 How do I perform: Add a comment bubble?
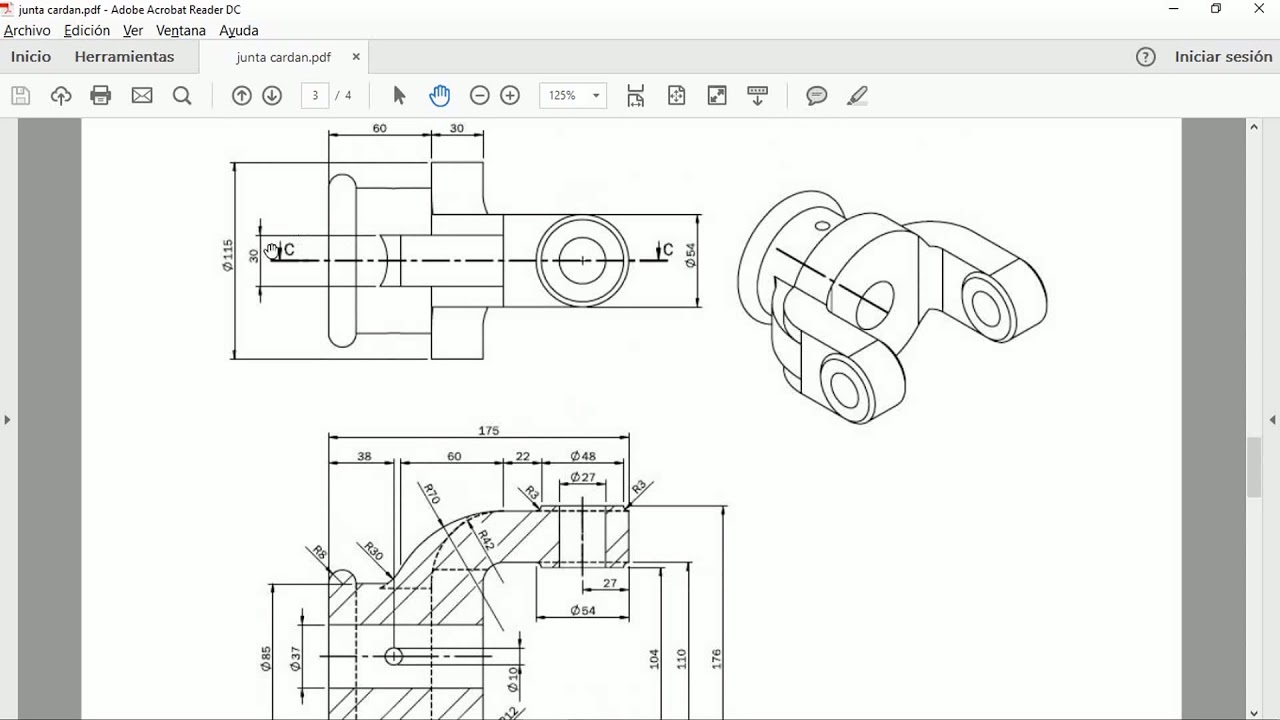point(817,96)
